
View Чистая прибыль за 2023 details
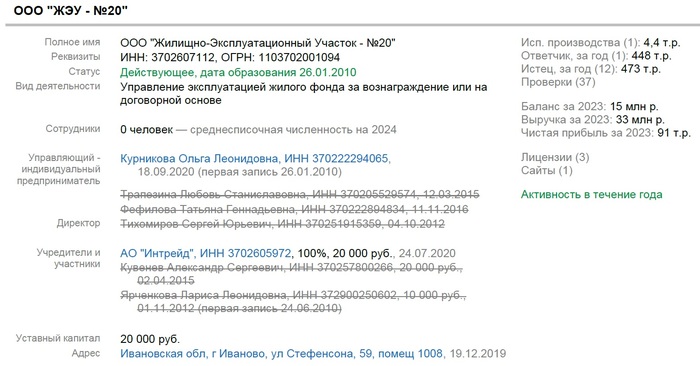point(605,133)
